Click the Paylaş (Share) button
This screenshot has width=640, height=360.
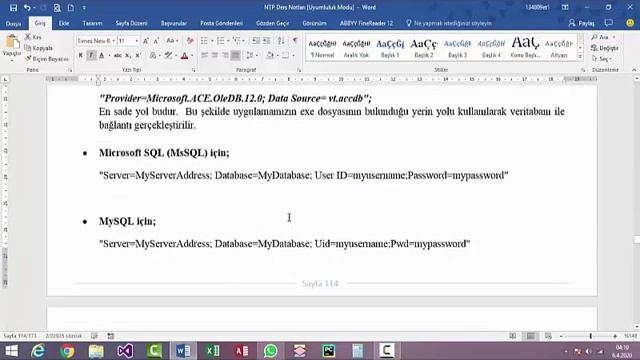pyautogui.click(x=582, y=24)
